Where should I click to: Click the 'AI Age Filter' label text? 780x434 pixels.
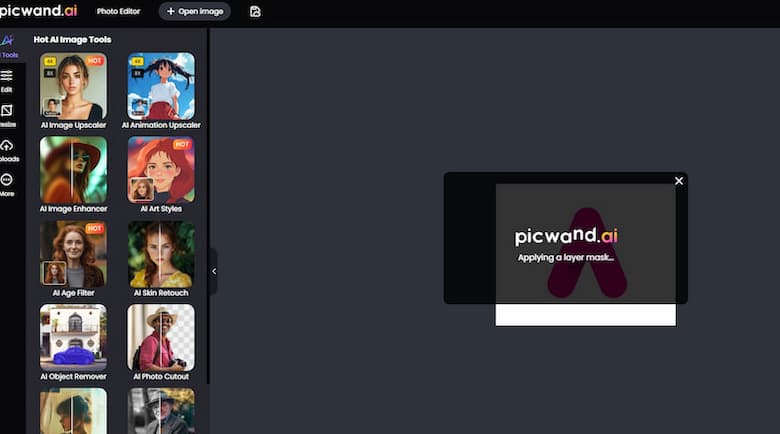coord(74,293)
